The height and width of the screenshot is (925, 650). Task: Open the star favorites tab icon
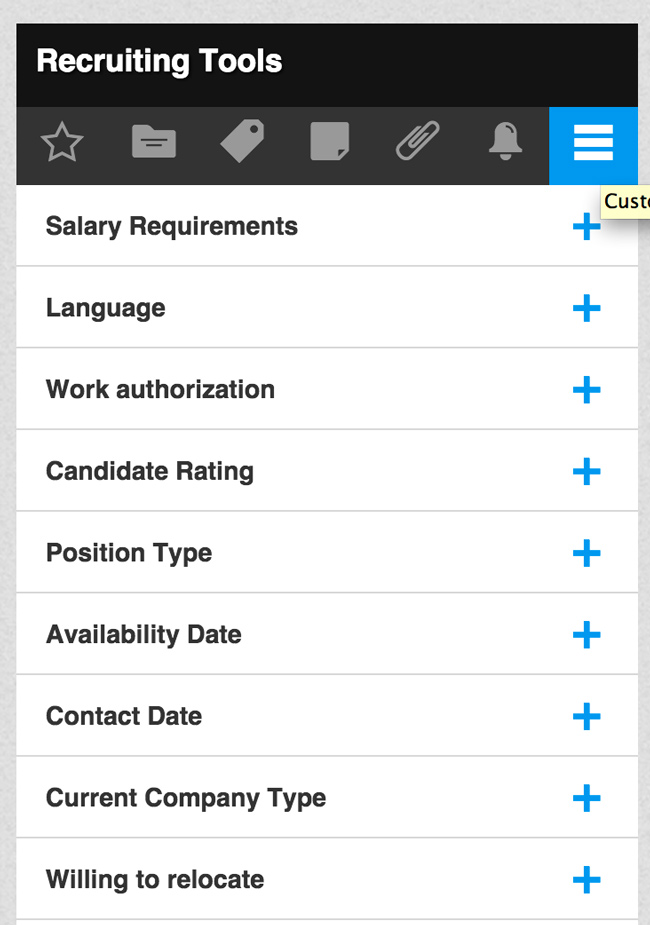62,144
